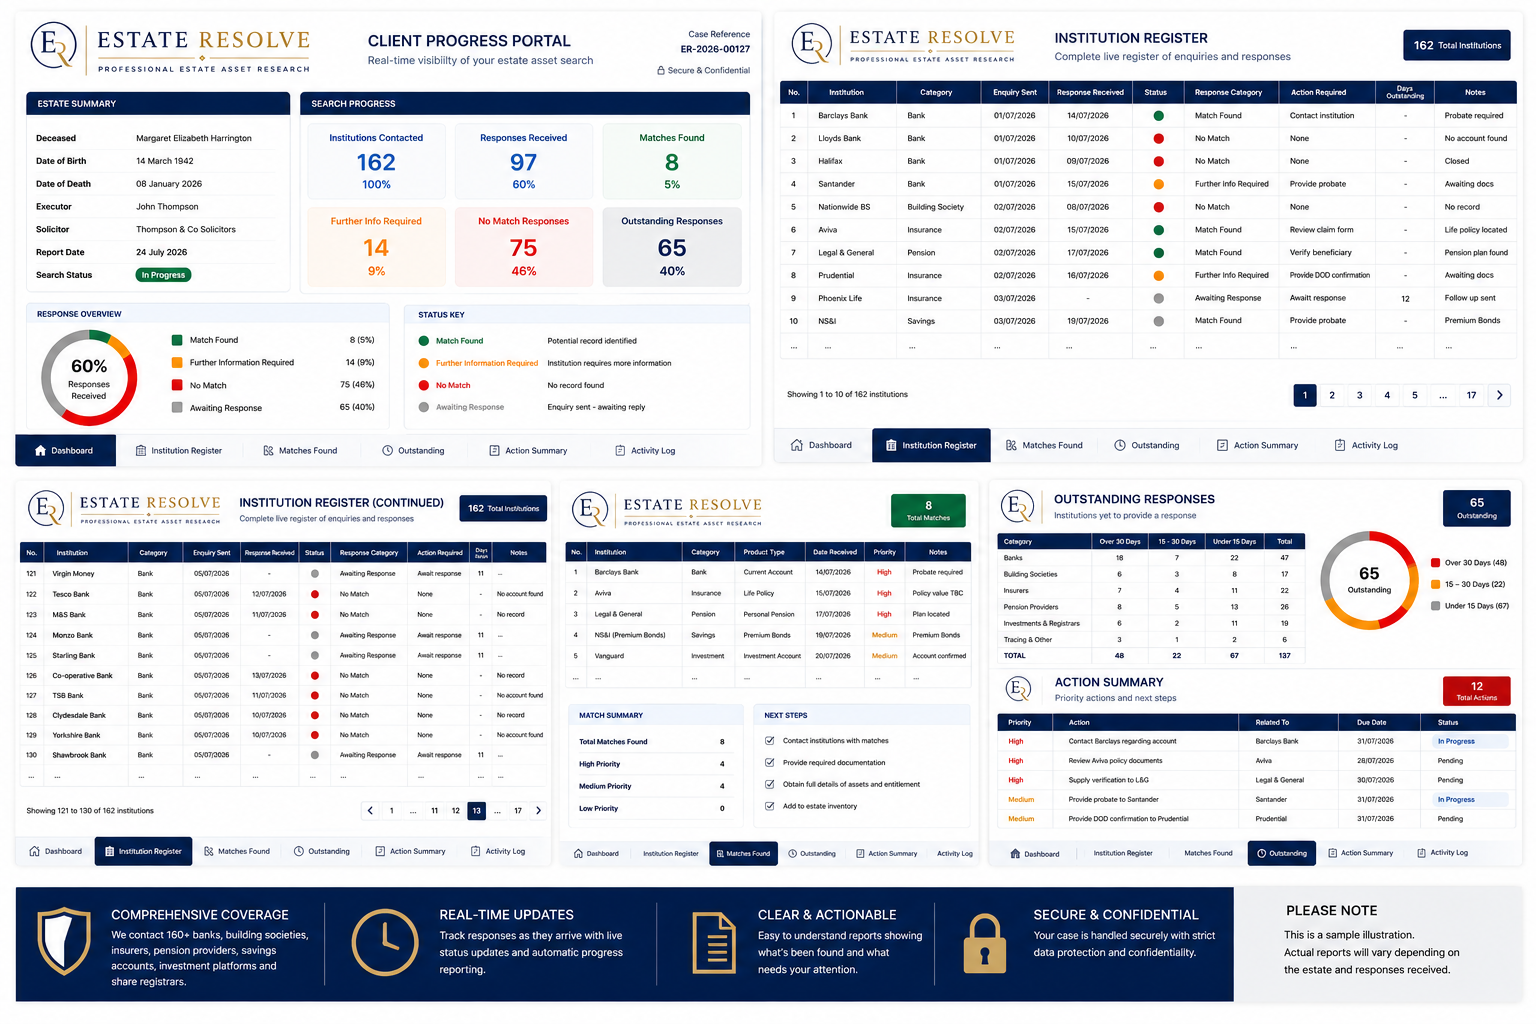Toggle 'Contact institutions with matches' checkbox
Screen dimensions: 1536x1024
click(769, 741)
